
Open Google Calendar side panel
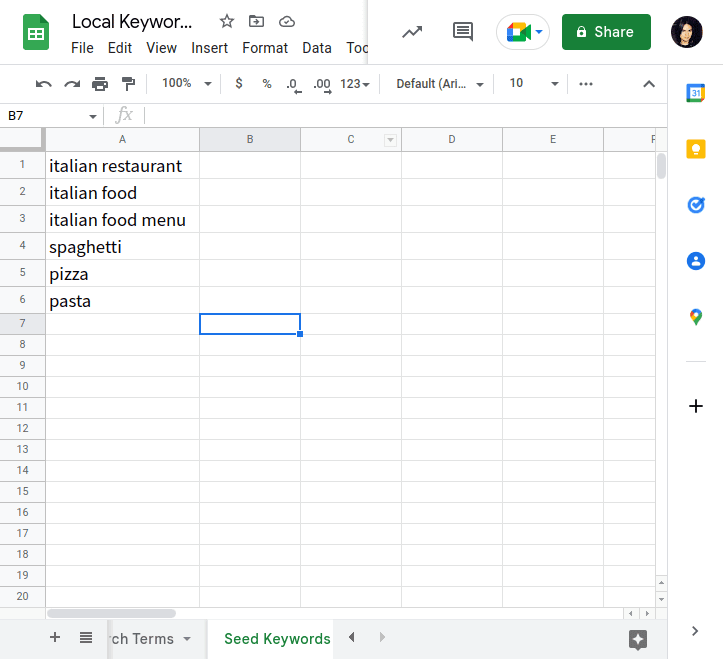[695, 93]
